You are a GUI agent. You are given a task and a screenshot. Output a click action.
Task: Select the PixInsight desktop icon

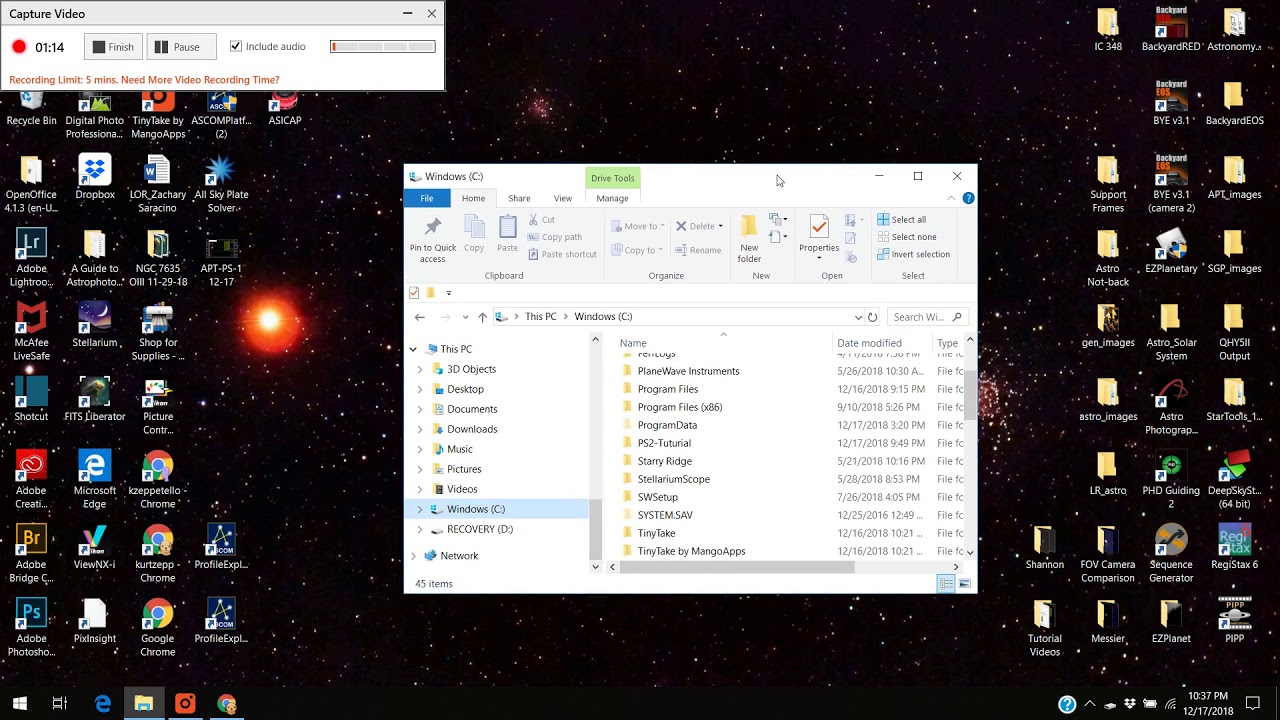[x=95, y=621]
